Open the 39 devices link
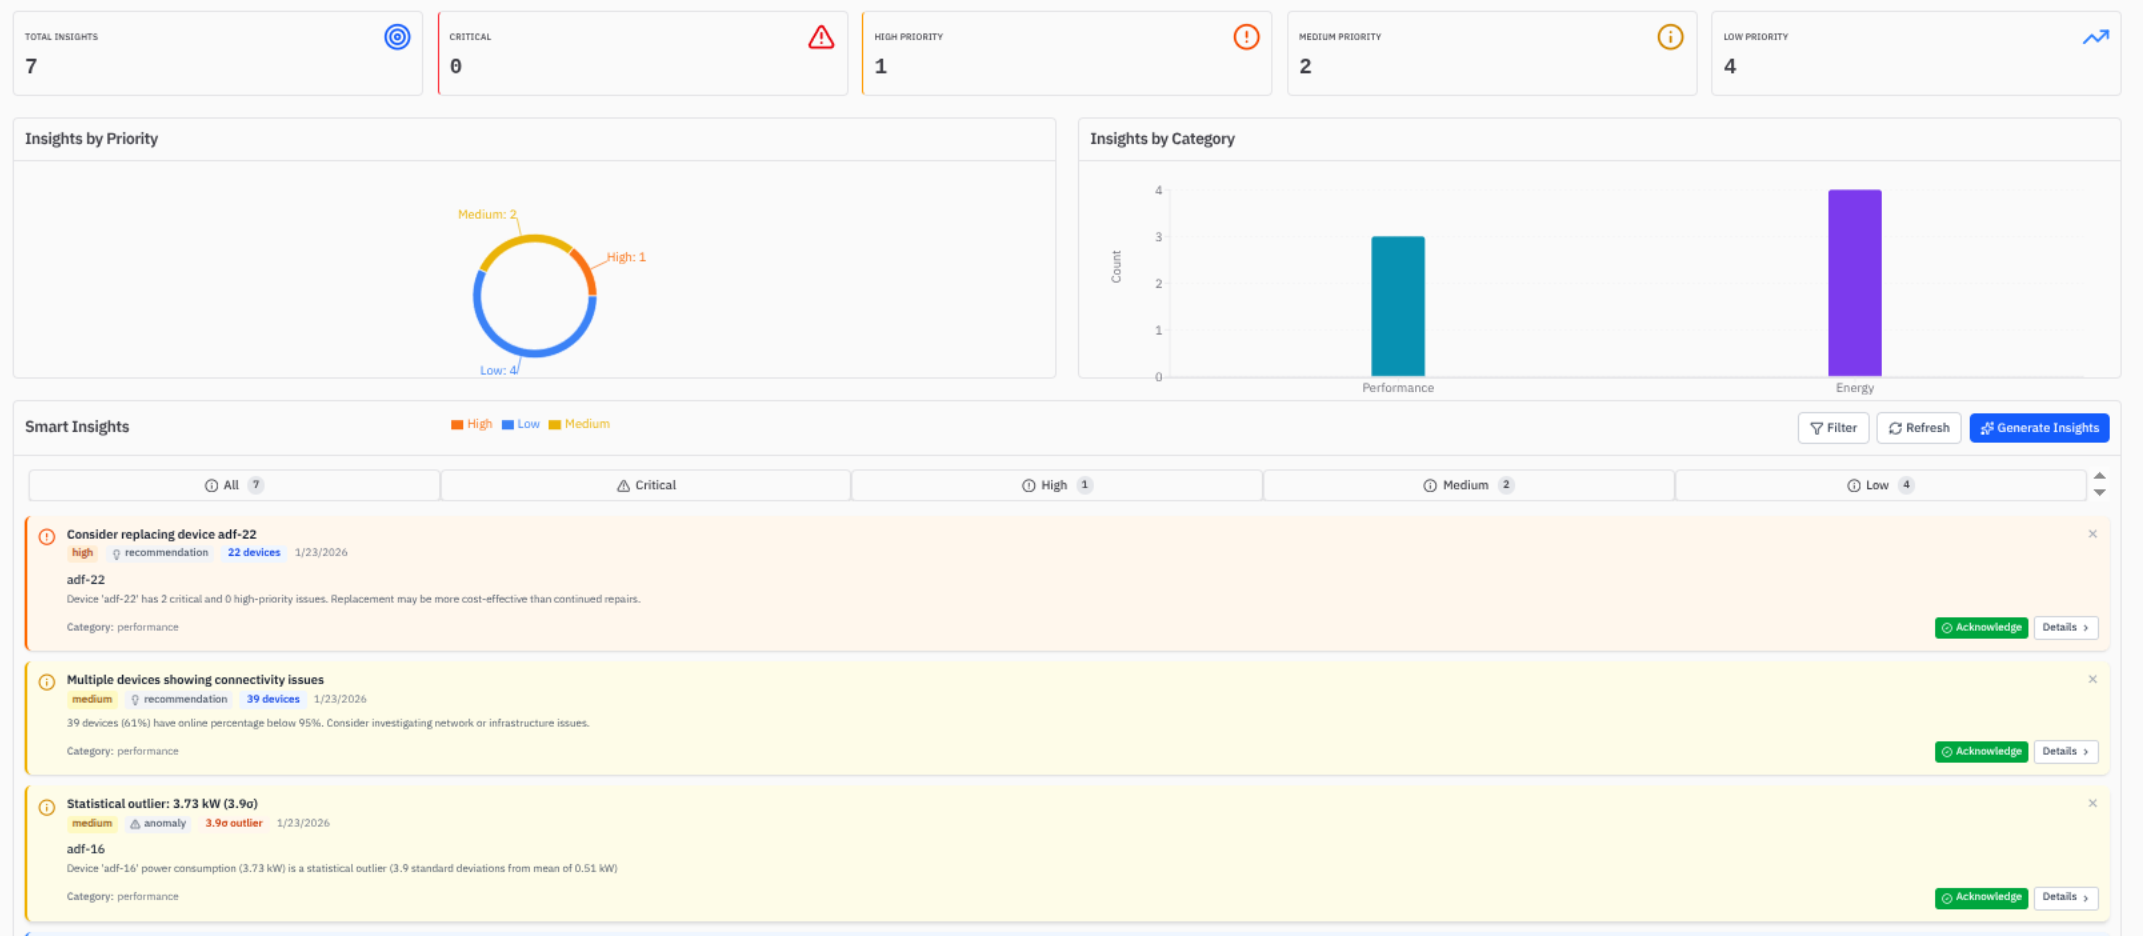Image resolution: width=2143 pixels, height=936 pixels. pyautogui.click(x=272, y=699)
